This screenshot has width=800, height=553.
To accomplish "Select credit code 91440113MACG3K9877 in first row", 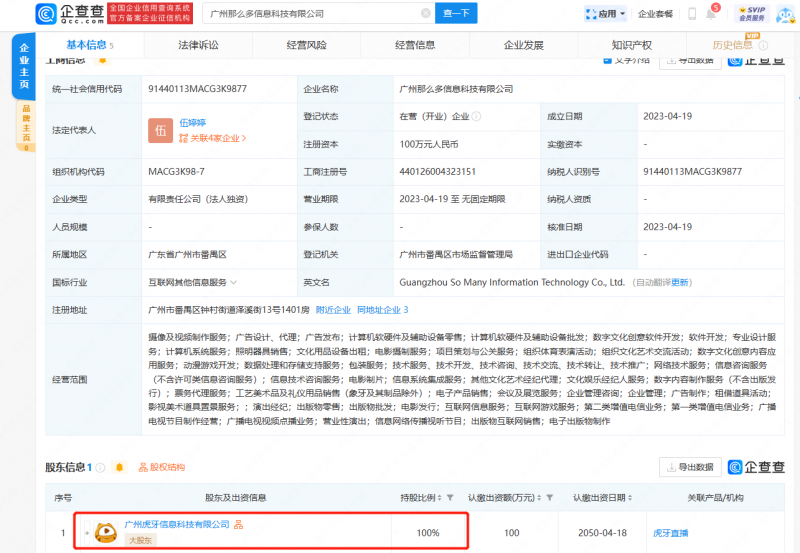I will click(197, 89).
